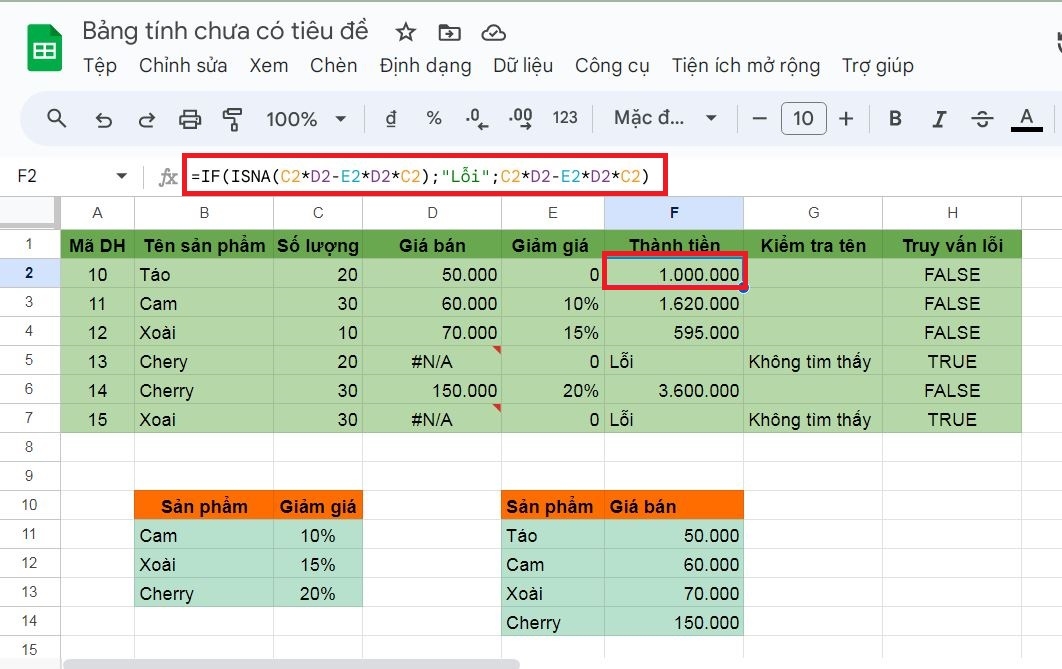Click Táo in the price lookup table
This screenshot has height=669, width=1062.
point(553,535)
